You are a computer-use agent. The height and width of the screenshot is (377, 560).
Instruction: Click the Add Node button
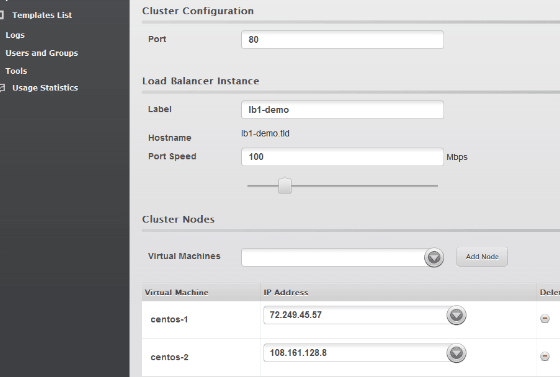click(482, 257)
